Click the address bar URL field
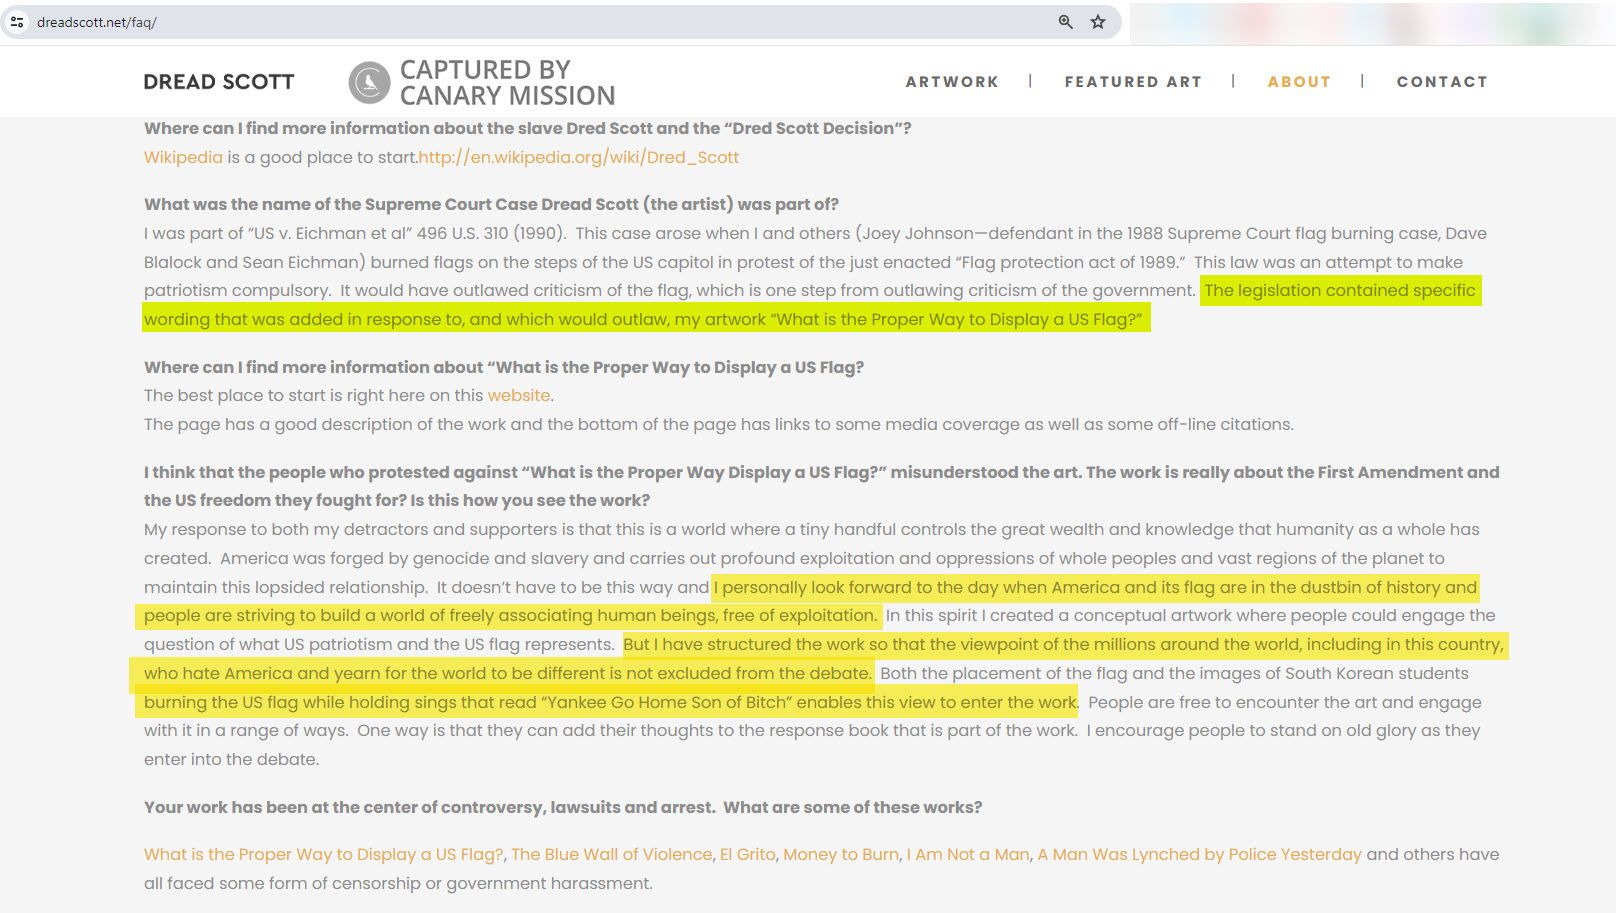This screenshot has height=913, width=1616. (x=500, y=22)
